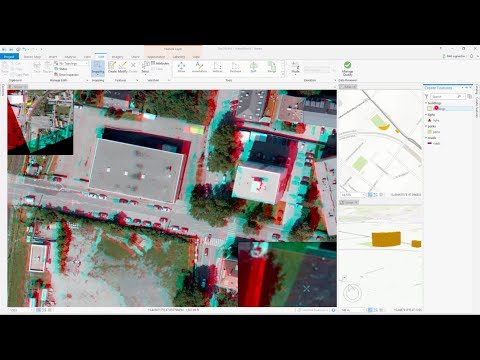Open manage templates icon beside search
480x360 pixels.
pos(469,96)
